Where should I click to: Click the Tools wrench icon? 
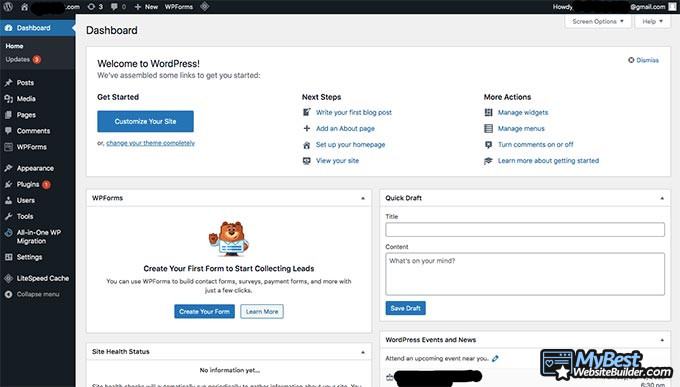[8, 216]
